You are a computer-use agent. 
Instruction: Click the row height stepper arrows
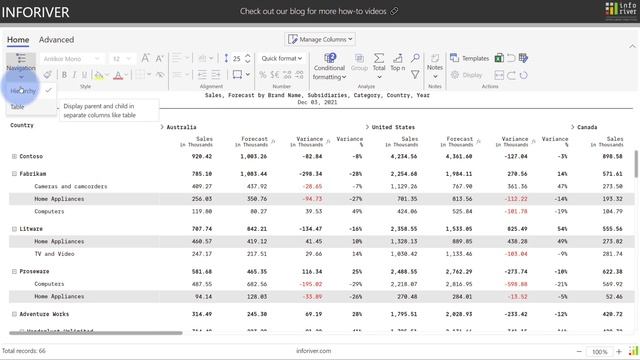pos(247,58)
